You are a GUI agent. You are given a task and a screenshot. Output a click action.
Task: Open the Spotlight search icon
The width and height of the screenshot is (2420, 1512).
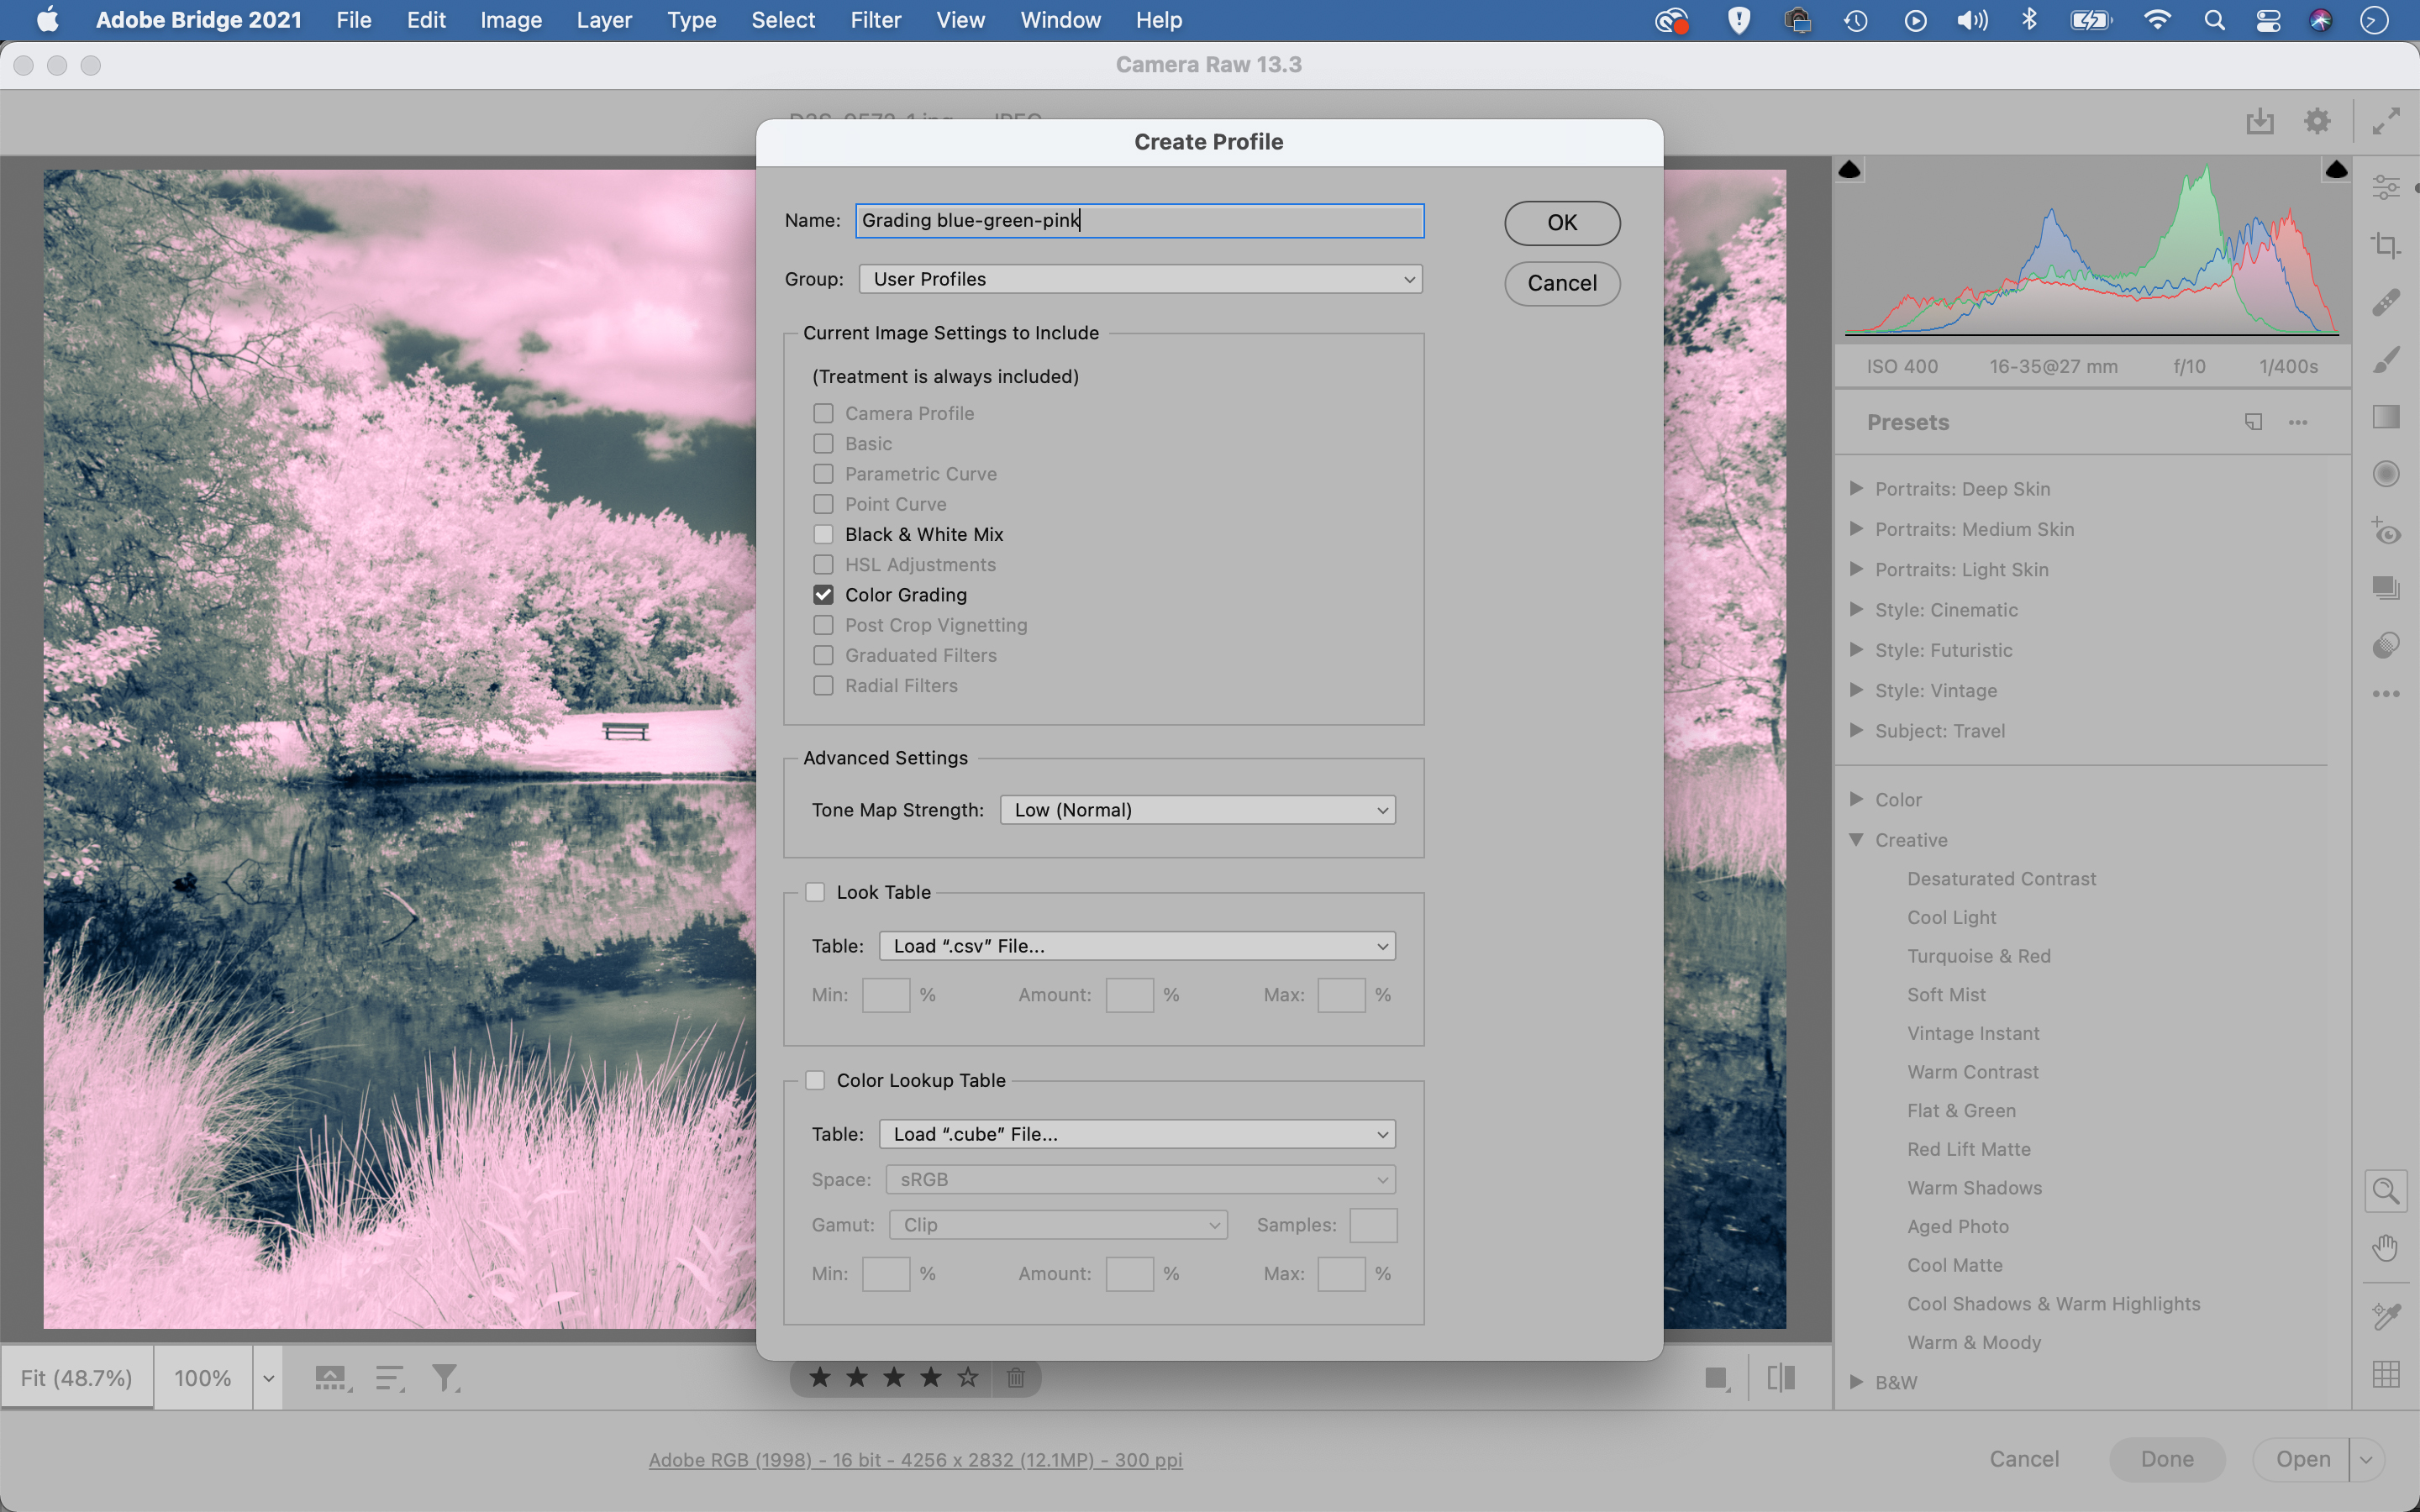click(2214, 20)
